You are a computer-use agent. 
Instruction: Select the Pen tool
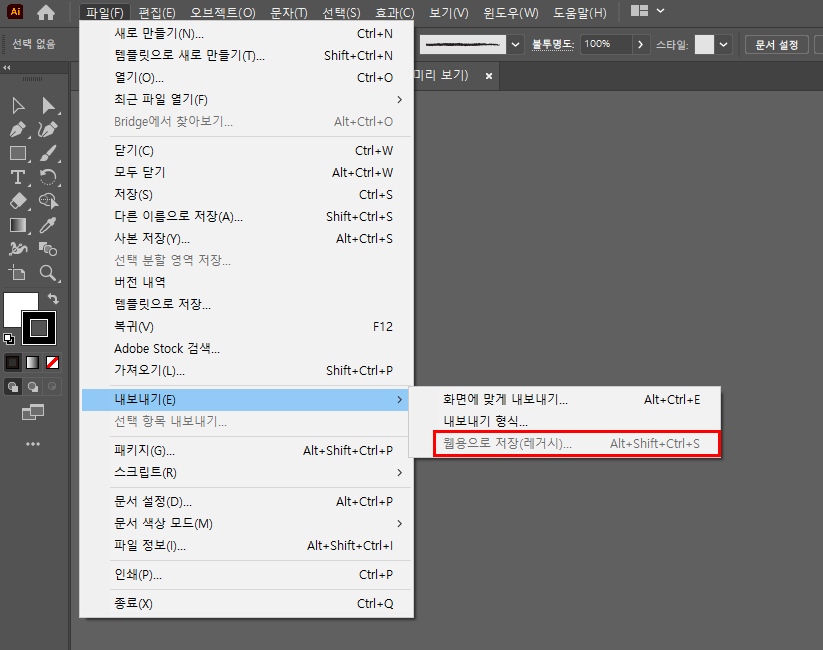[x=18, y=130]
